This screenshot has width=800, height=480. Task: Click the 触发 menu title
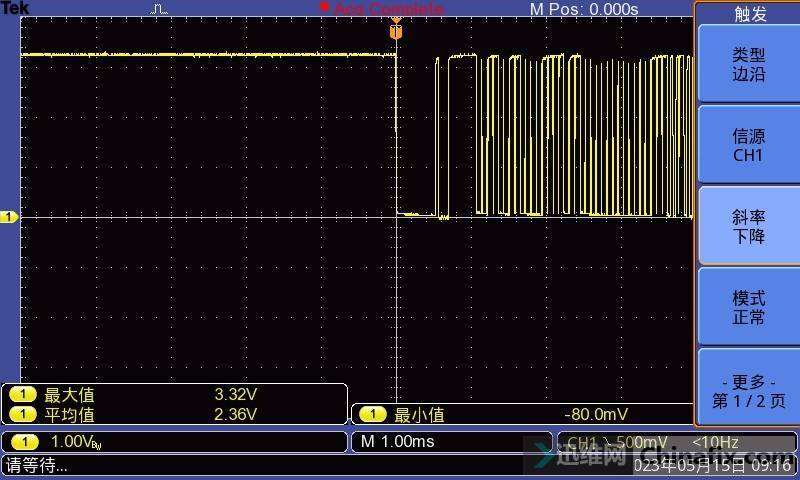[x=750, y=14]
